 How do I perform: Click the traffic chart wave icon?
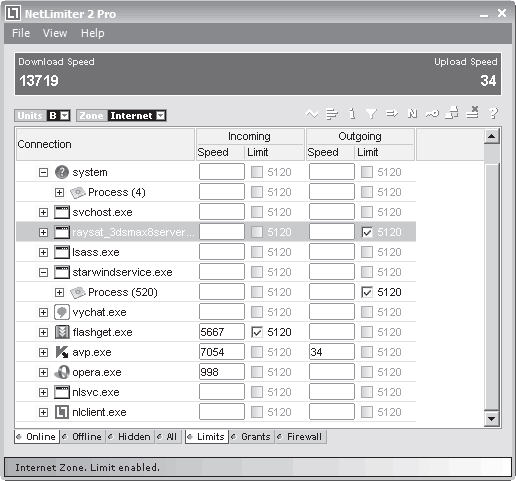point(312,114)
